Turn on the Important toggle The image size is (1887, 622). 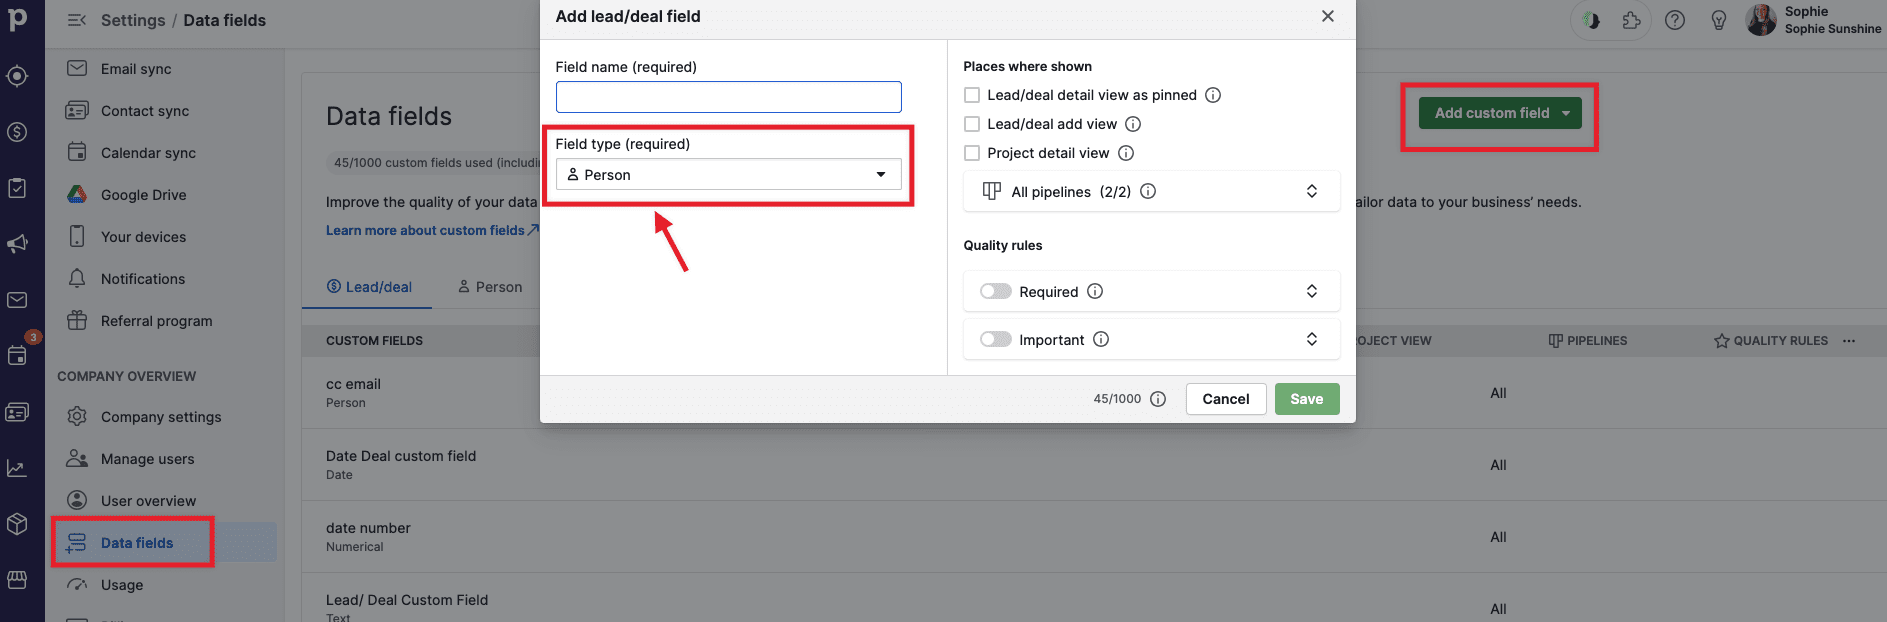click(995, 339)
